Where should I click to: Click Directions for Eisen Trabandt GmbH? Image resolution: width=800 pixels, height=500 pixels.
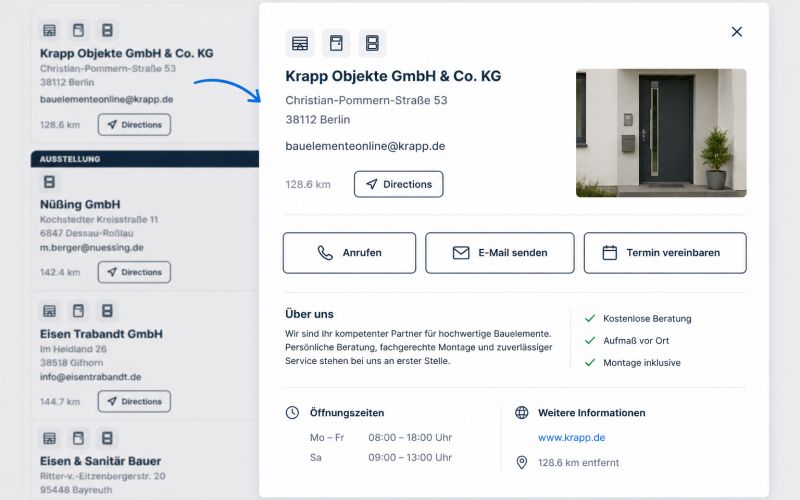(x=134, y=402)
